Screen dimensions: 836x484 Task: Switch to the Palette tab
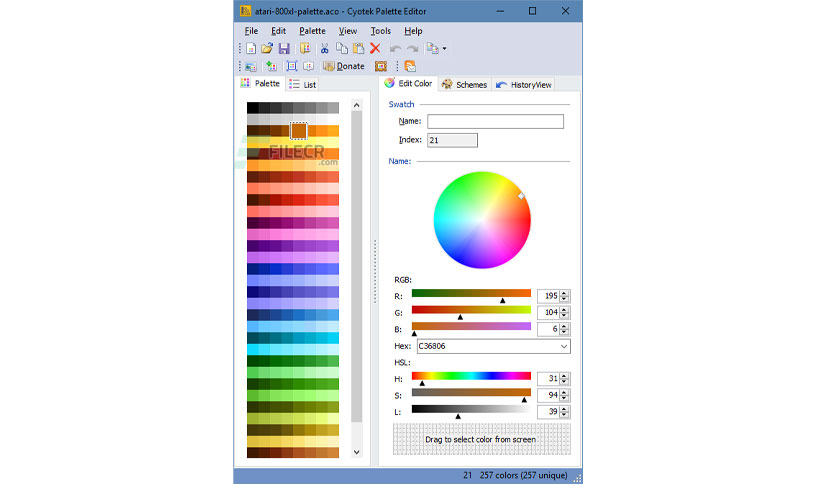[261, 84]
